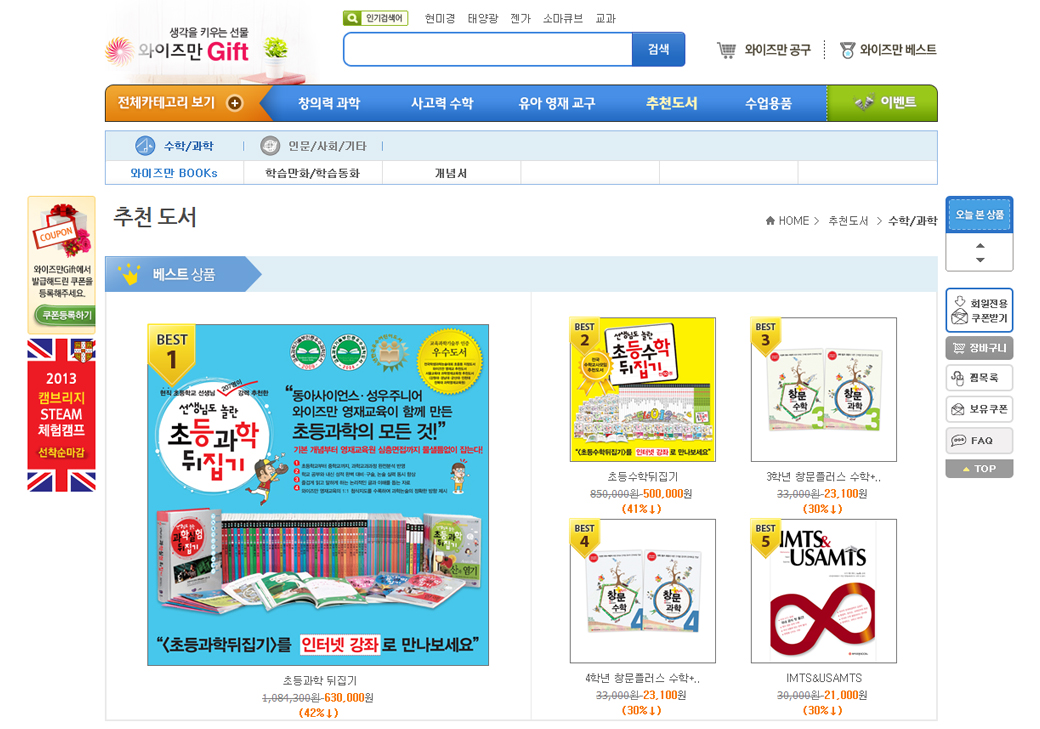This screenshot has width=1040, height=729.
Task: Expand all categories with the plus icon
Action: pyautogui.click(x=235, y=103)
